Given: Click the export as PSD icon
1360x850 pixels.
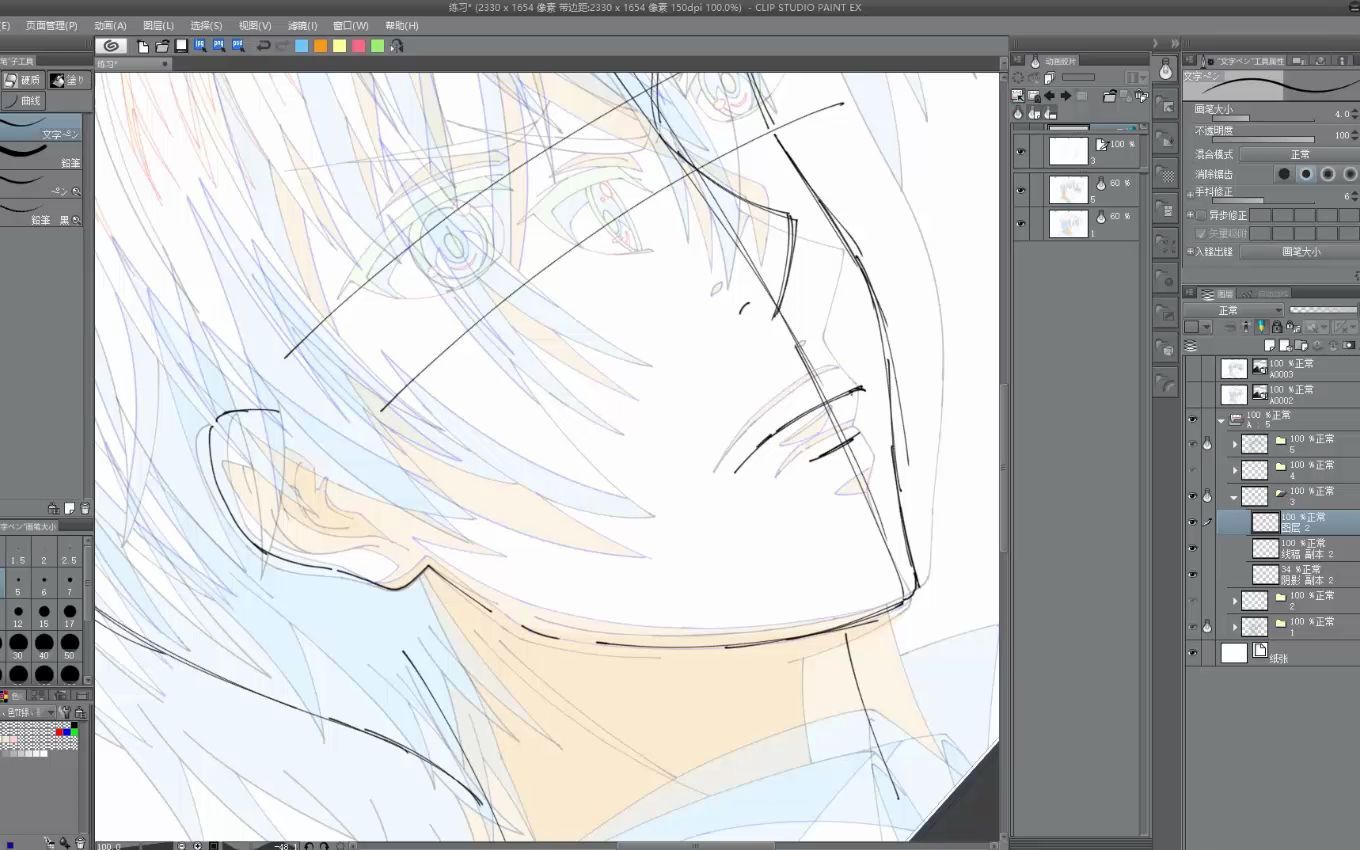Looking at the screenshot, I should 238,46.
